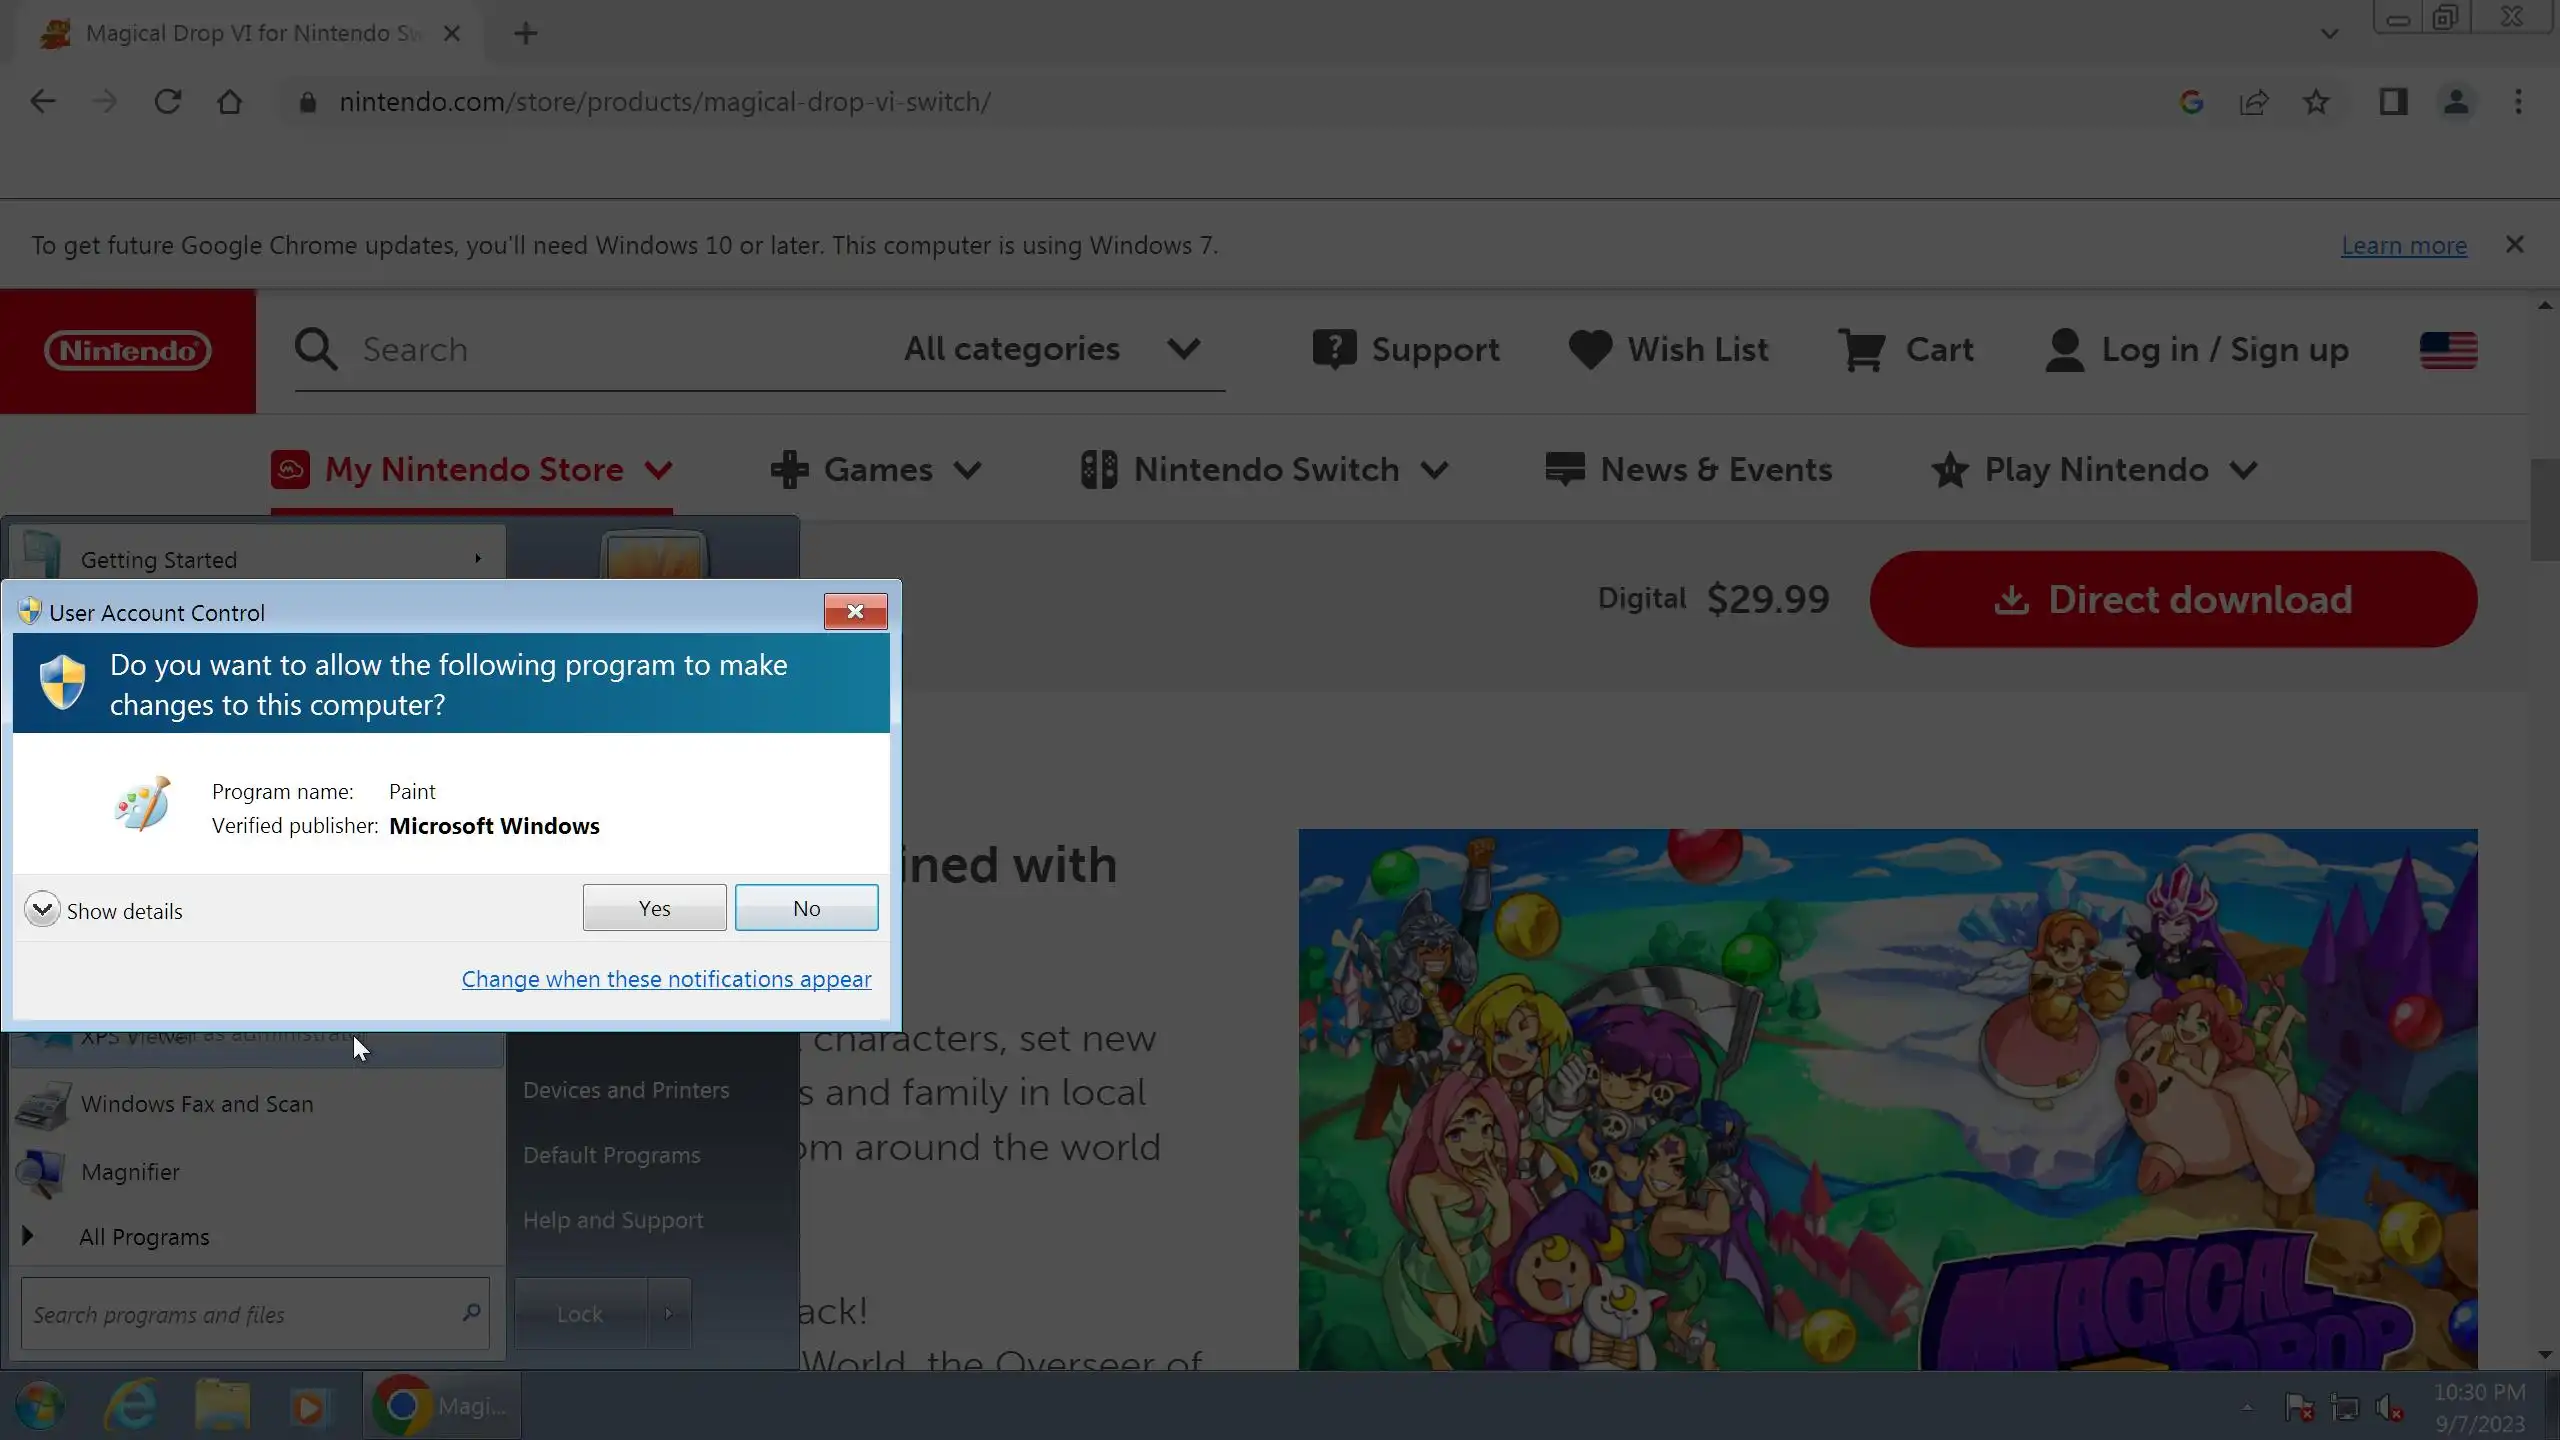Open Change when these notifications appear link
The width and height of the screenshot is (2560, 1440).
[666, 979]
